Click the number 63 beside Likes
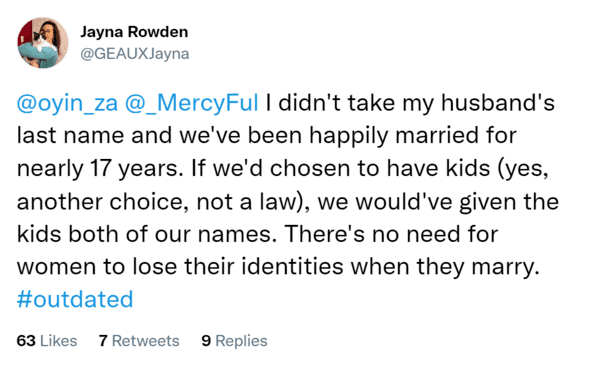Image resolution: width=600 pixels, height=385 pixels. tap(26, 341)
